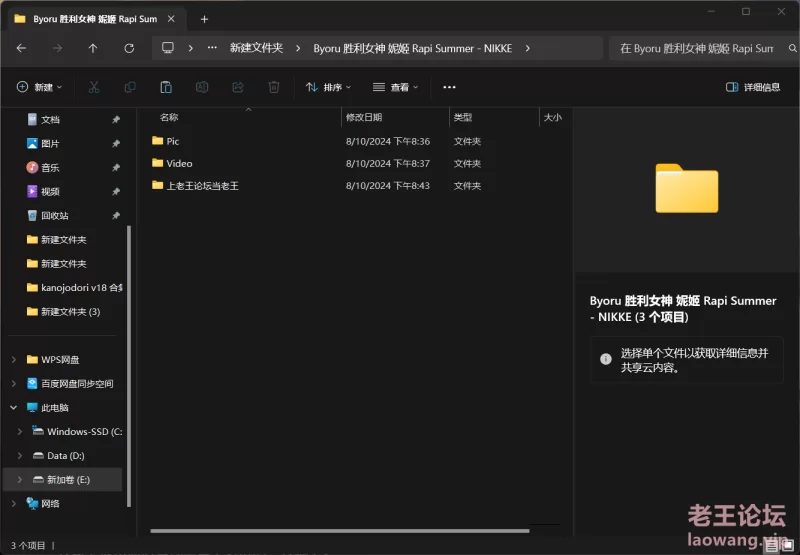This screenshot has height=555, width=800.
Task: Switch to details view icon in status bar
Action: pyautogui.click(x=772, y=546)
